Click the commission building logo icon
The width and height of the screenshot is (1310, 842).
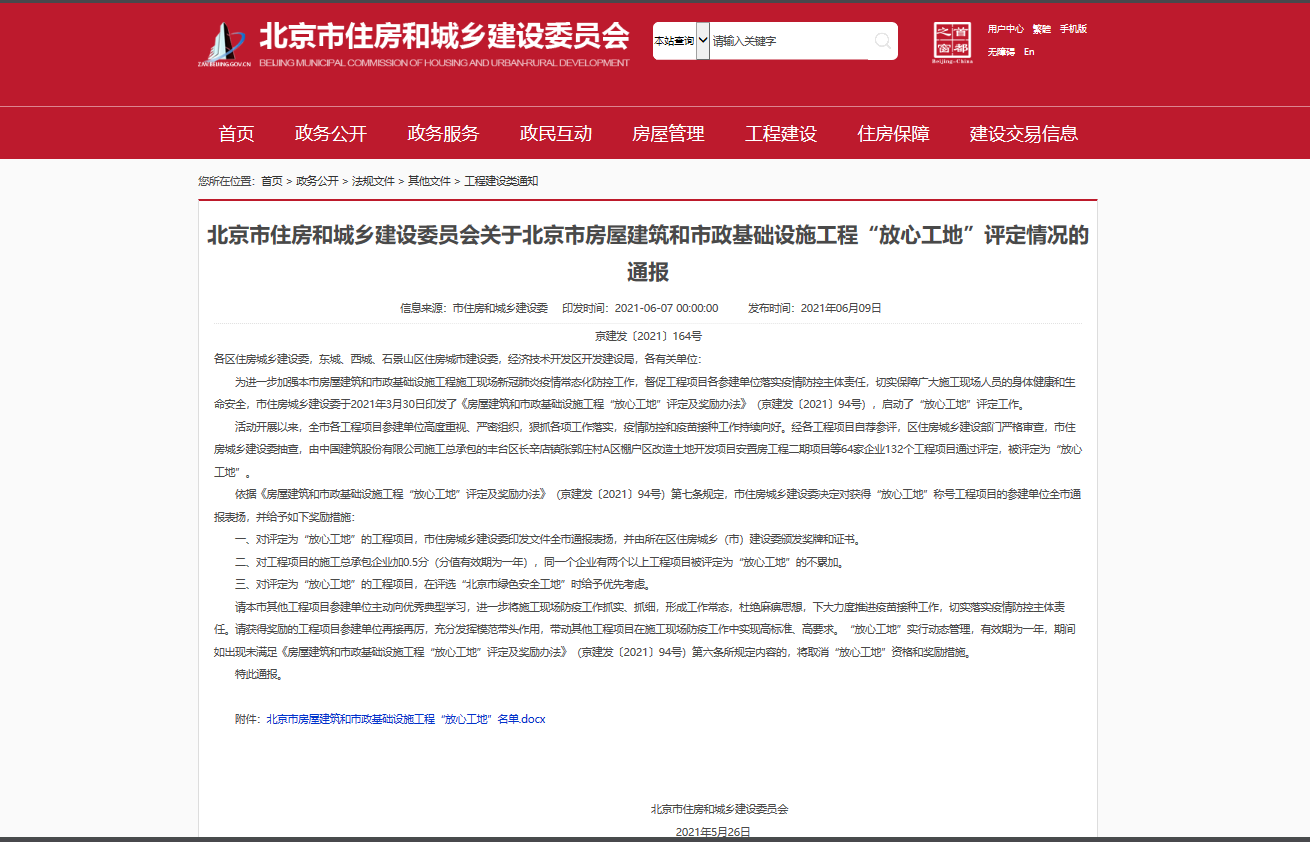[224, 44]
